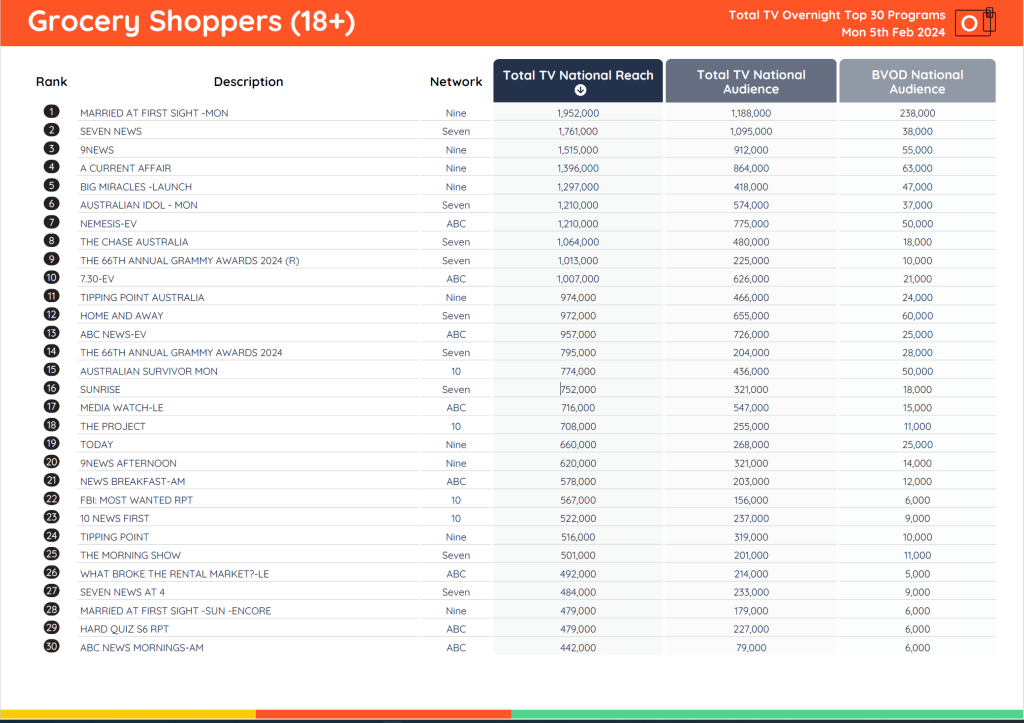Click the Grocery Shoppers (18+) title

191,22
